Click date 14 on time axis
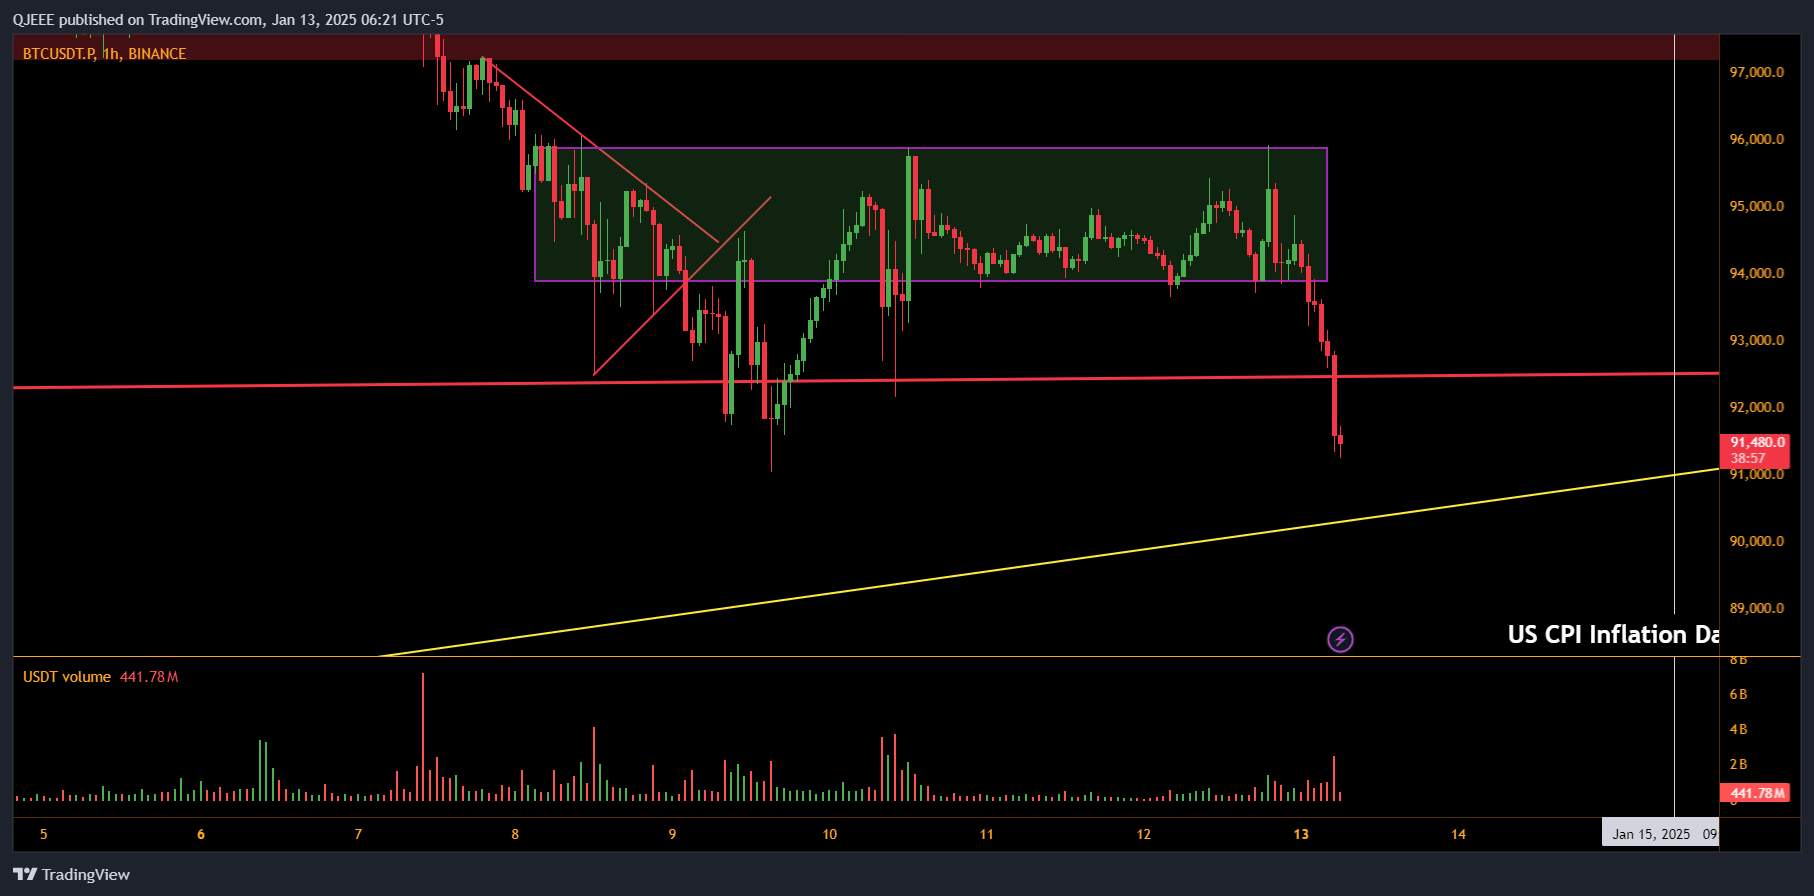Viewport: 1814px width, 896px height. coord(1458,834)
